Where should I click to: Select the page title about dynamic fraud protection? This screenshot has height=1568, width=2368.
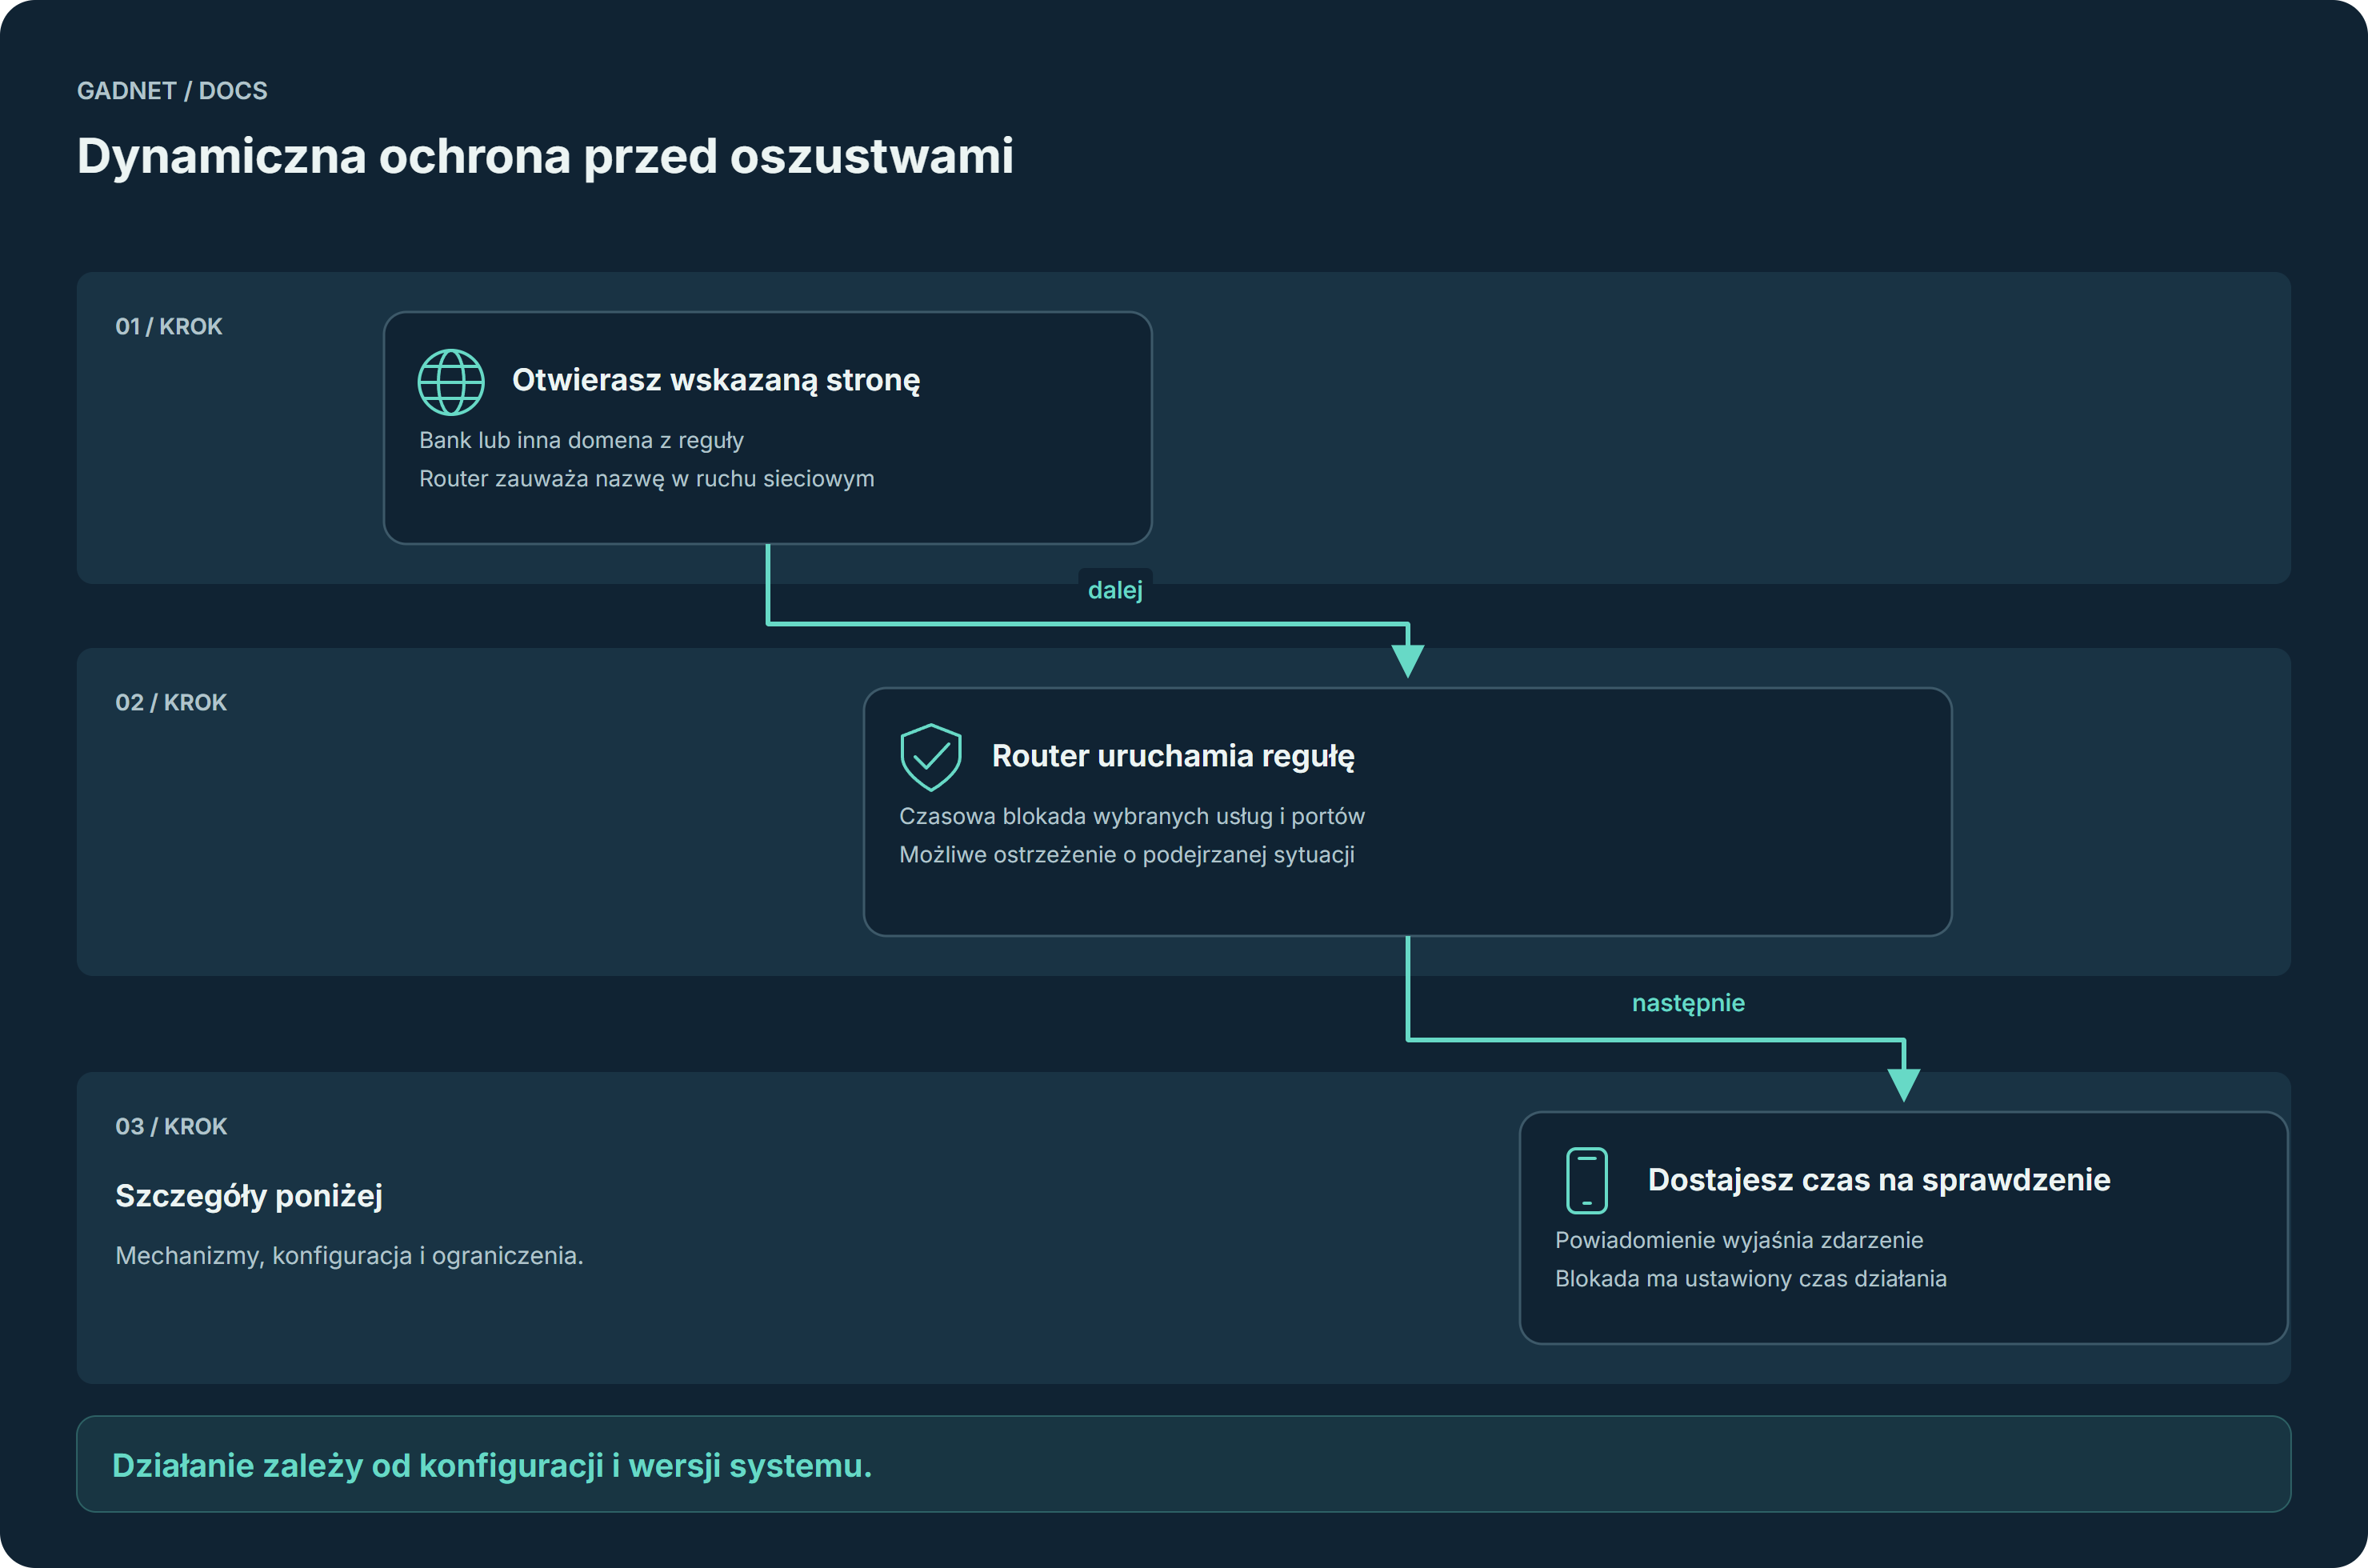click(x=545, y=156)
